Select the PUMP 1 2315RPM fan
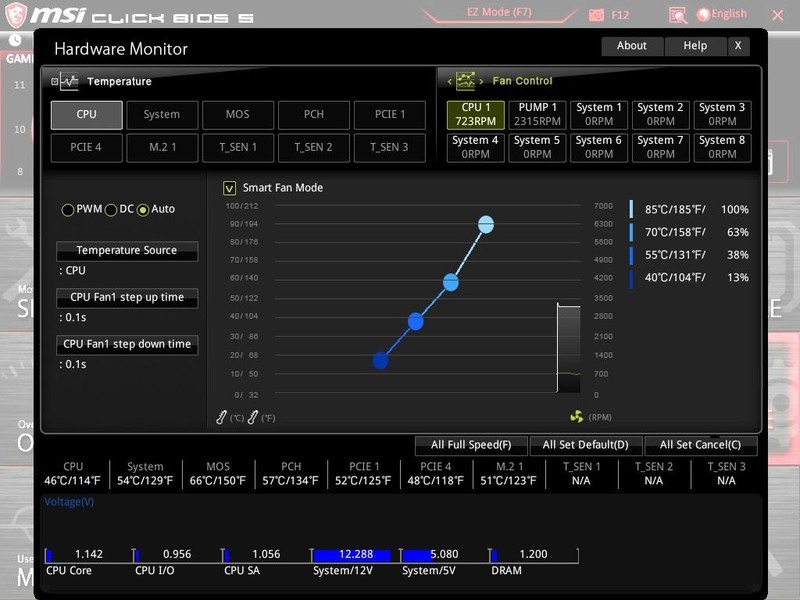This screenshot has width=800, height=600. (x=537, y=114)
